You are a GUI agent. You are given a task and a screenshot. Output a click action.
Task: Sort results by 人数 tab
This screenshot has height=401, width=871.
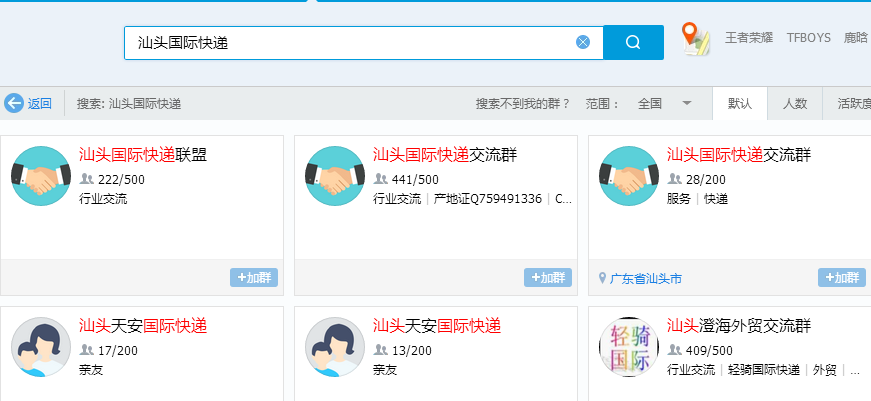[795, 103]
